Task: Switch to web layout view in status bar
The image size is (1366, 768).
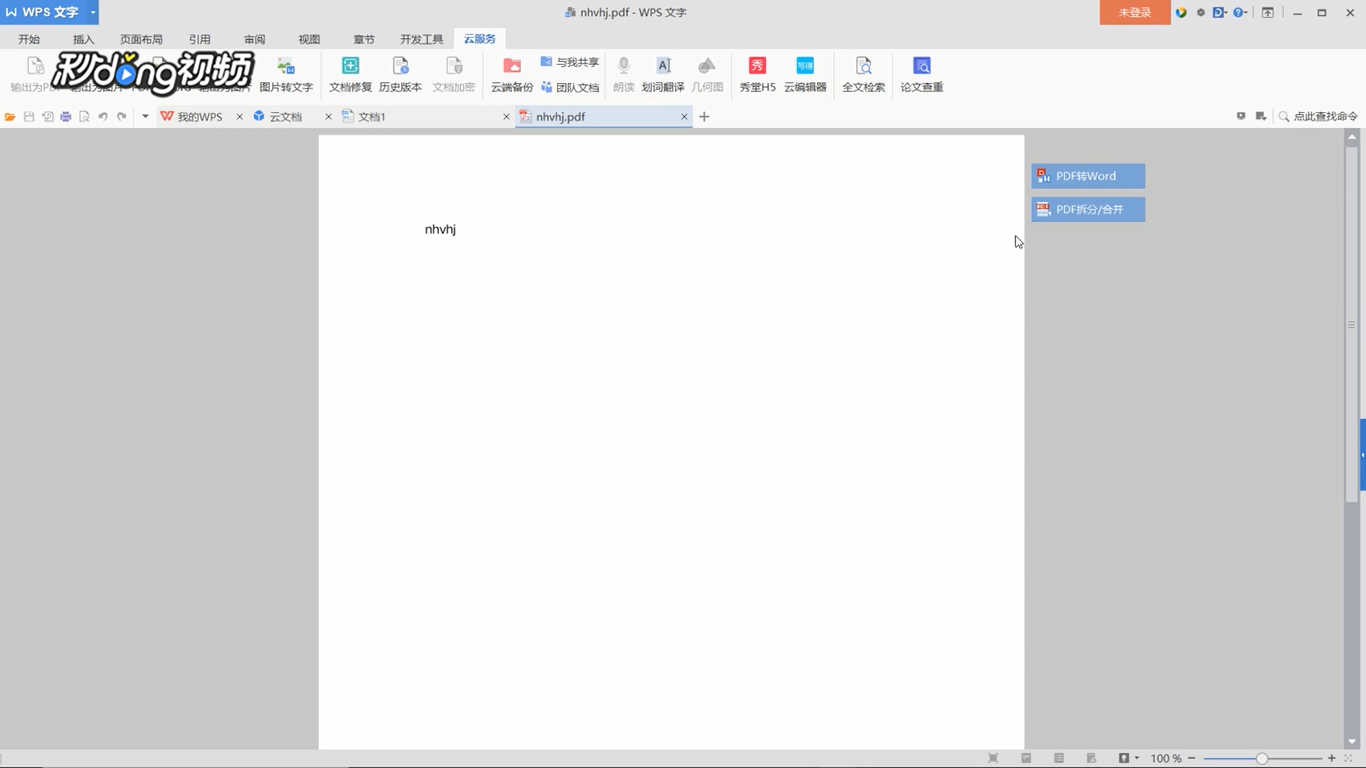Action: [1092, 759]
